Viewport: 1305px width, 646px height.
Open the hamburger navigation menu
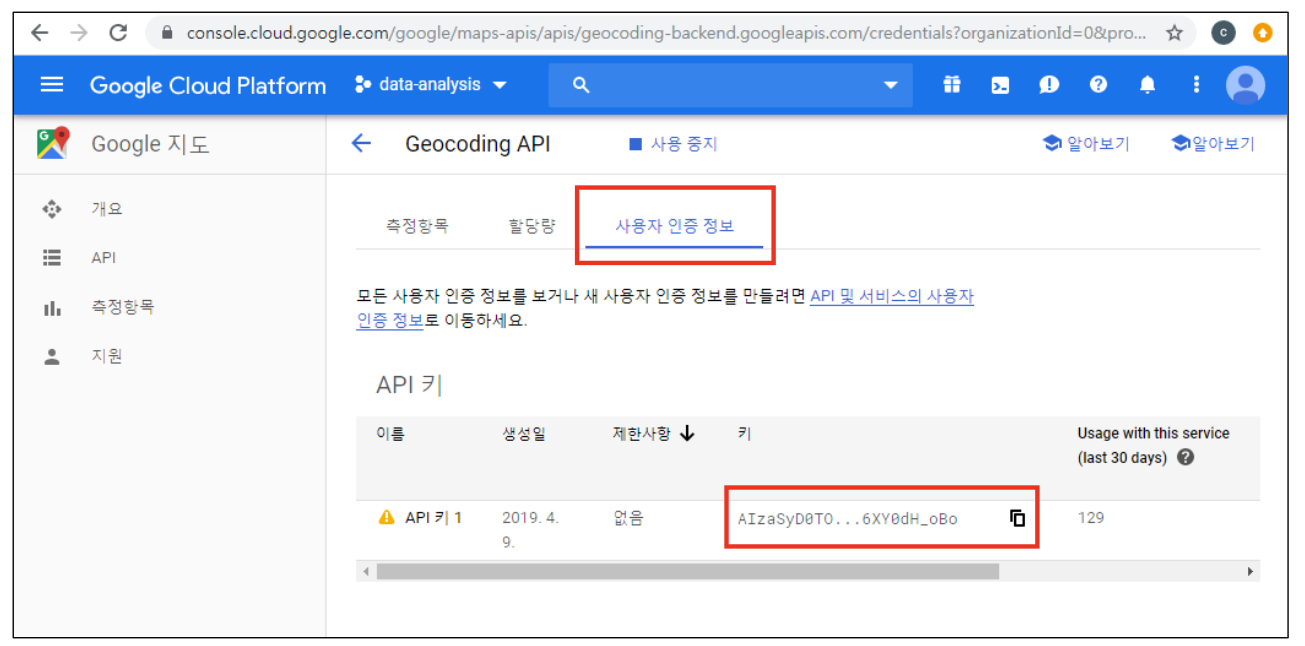[52, 85]
